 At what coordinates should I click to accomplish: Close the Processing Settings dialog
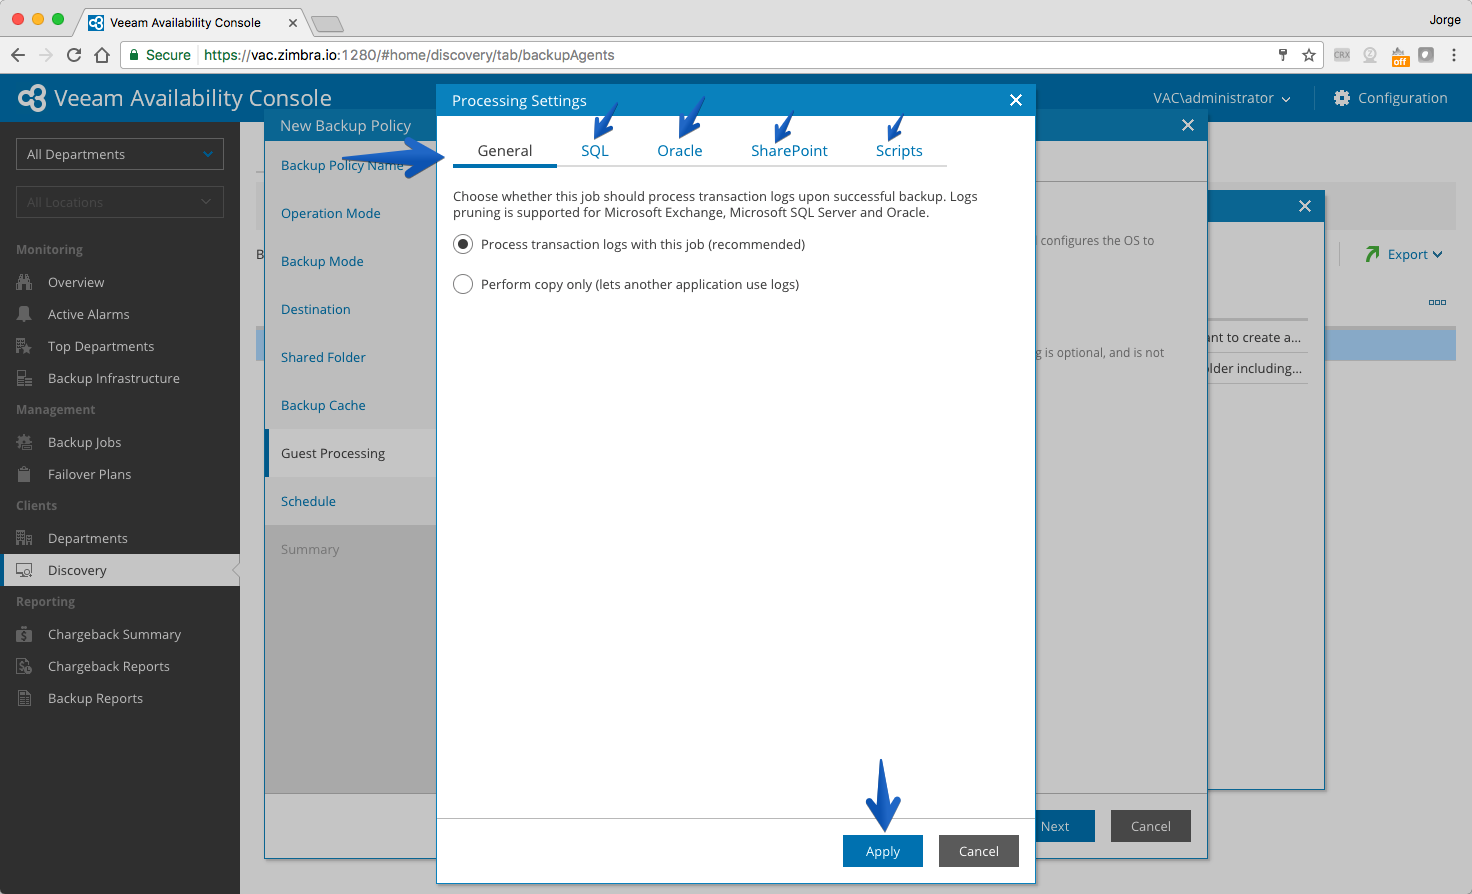coord(1016,100)
